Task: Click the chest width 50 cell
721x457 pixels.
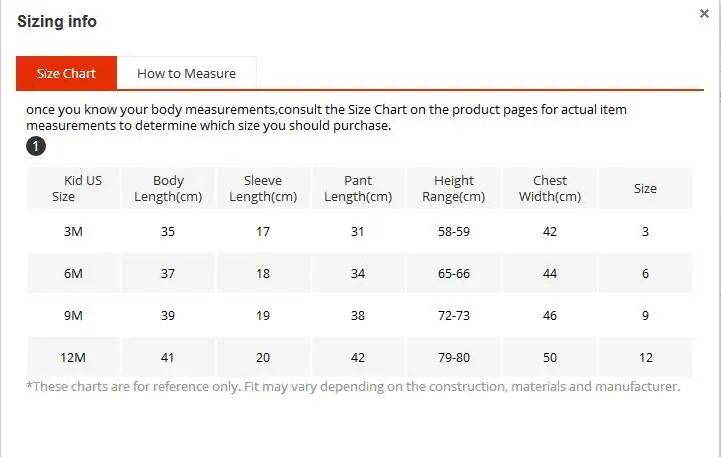Action: click(x=550, y=357)
